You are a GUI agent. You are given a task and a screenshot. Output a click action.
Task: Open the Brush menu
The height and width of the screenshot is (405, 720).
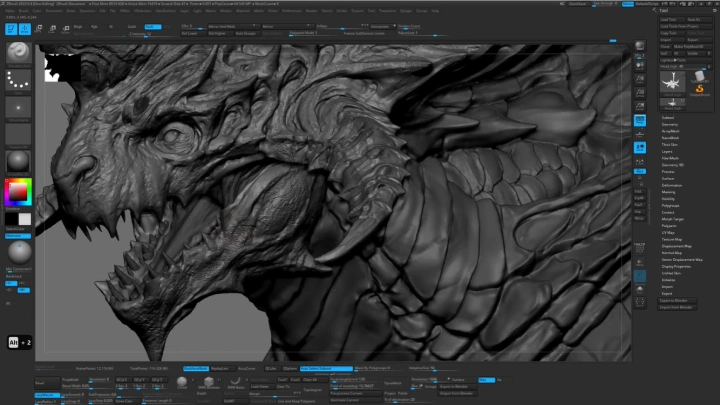click(x=23, y=11)
